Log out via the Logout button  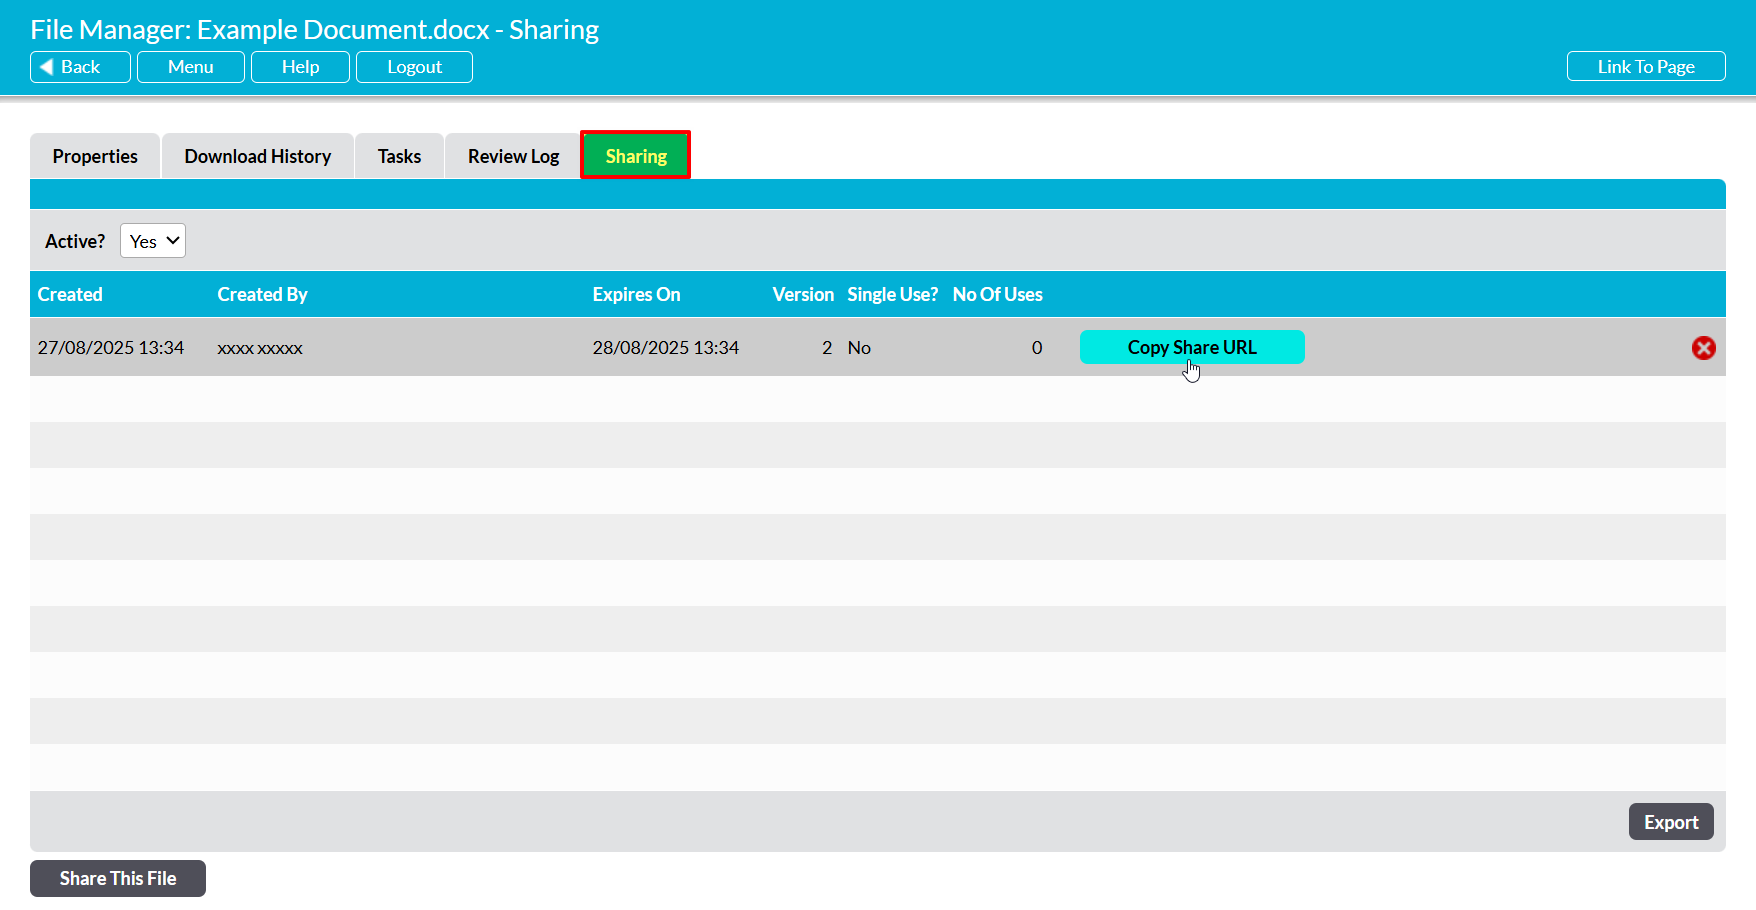coord(414,67)
